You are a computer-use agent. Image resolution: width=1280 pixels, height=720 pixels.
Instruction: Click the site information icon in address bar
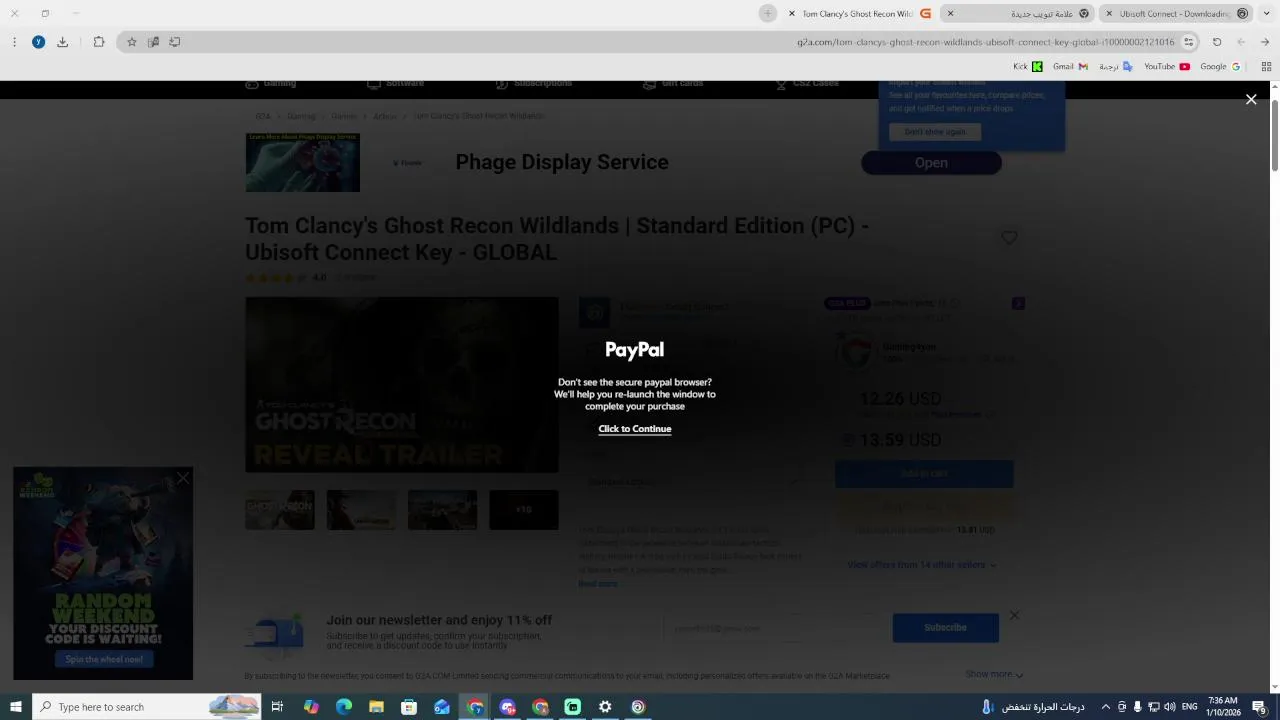(1188, 42)
